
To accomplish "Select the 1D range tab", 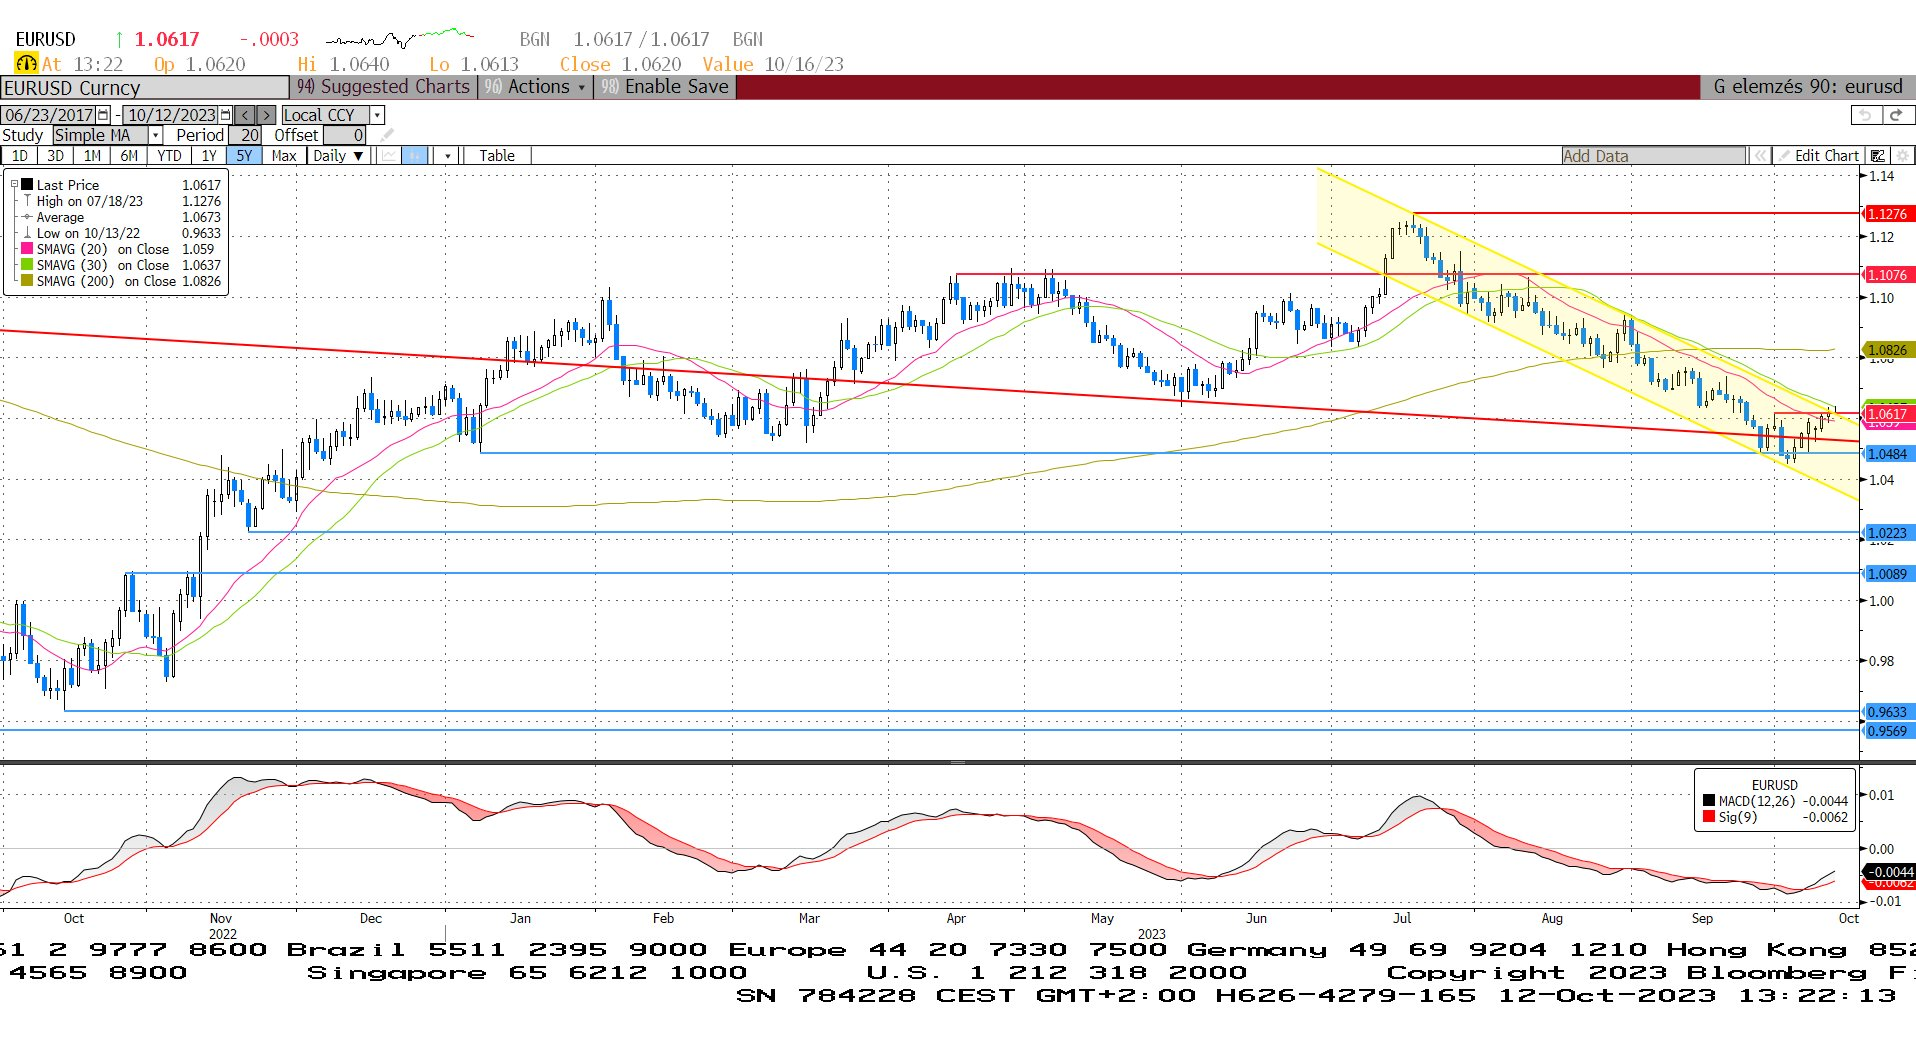I will coord(20,156).
